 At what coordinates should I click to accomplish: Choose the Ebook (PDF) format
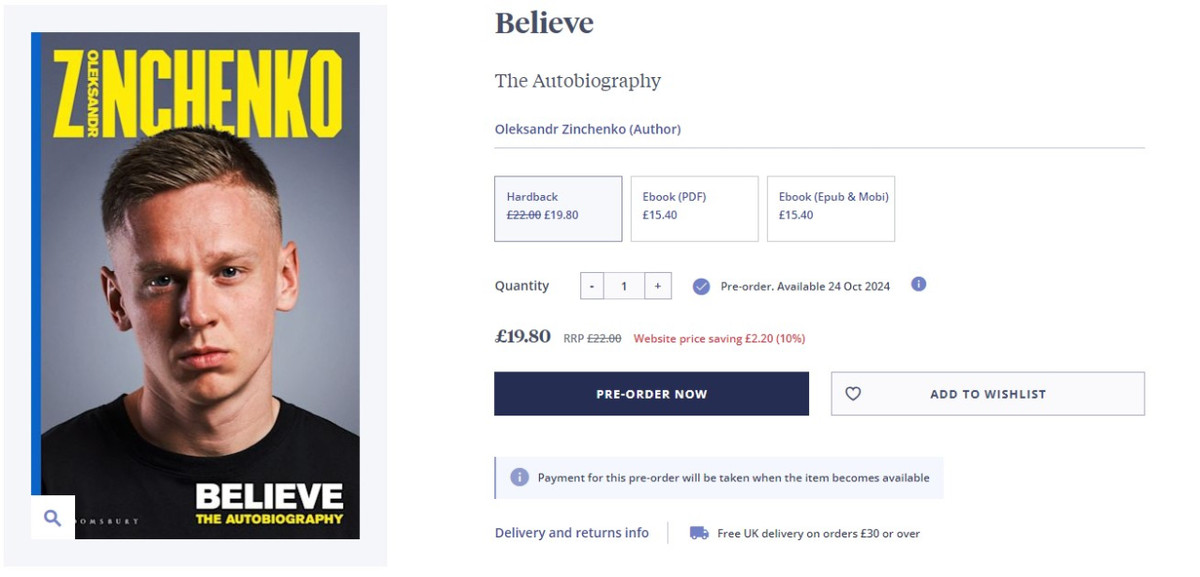[x=694, y=208]
